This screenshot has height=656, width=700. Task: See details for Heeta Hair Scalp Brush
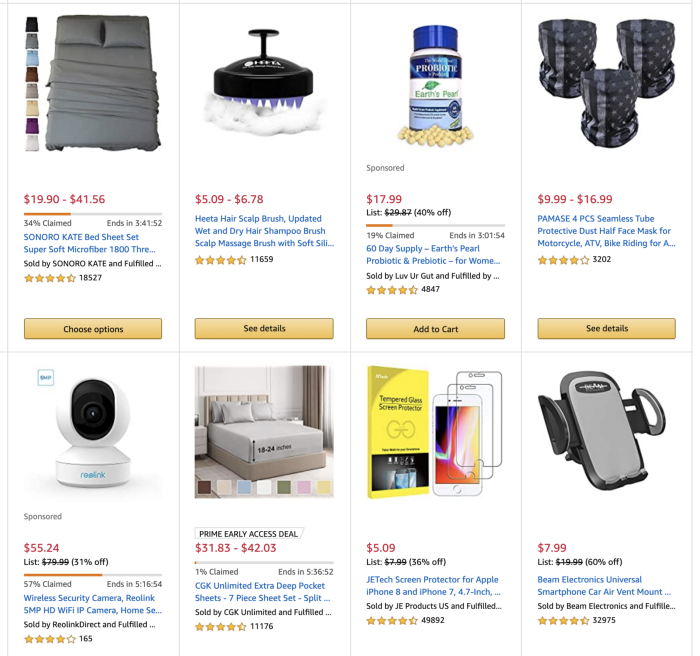click(x=264, y=328)
